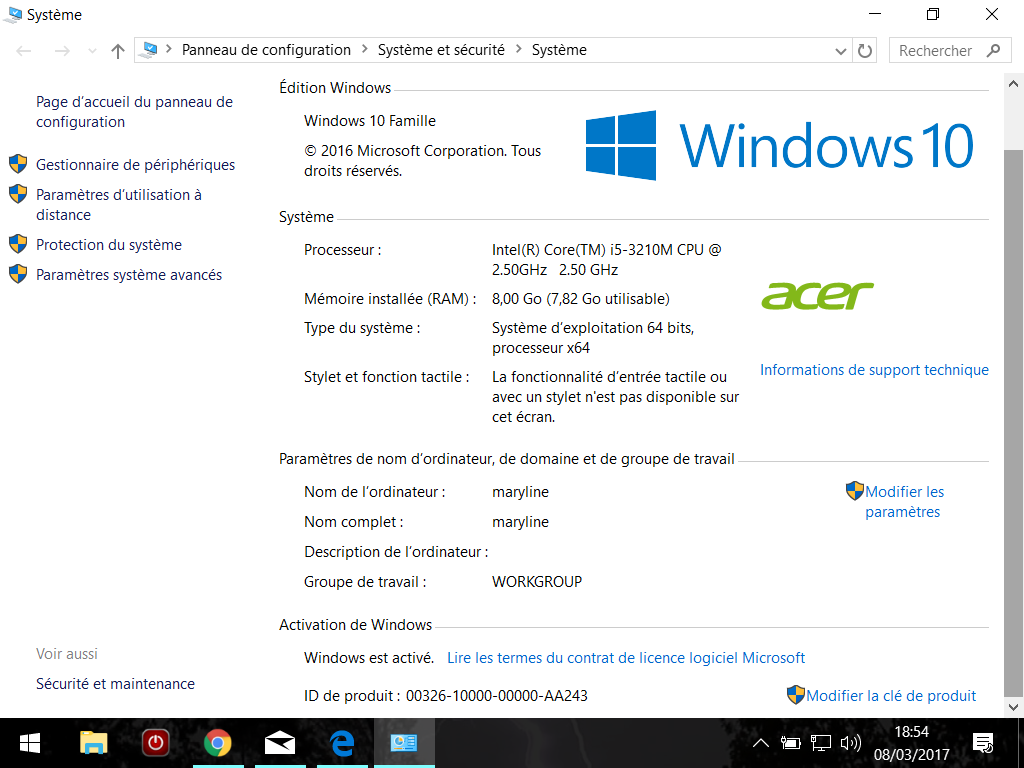Expand chevron after Système et sécurité
The width and height of the screenshot is (1024, 768).
tap(519, 50)
